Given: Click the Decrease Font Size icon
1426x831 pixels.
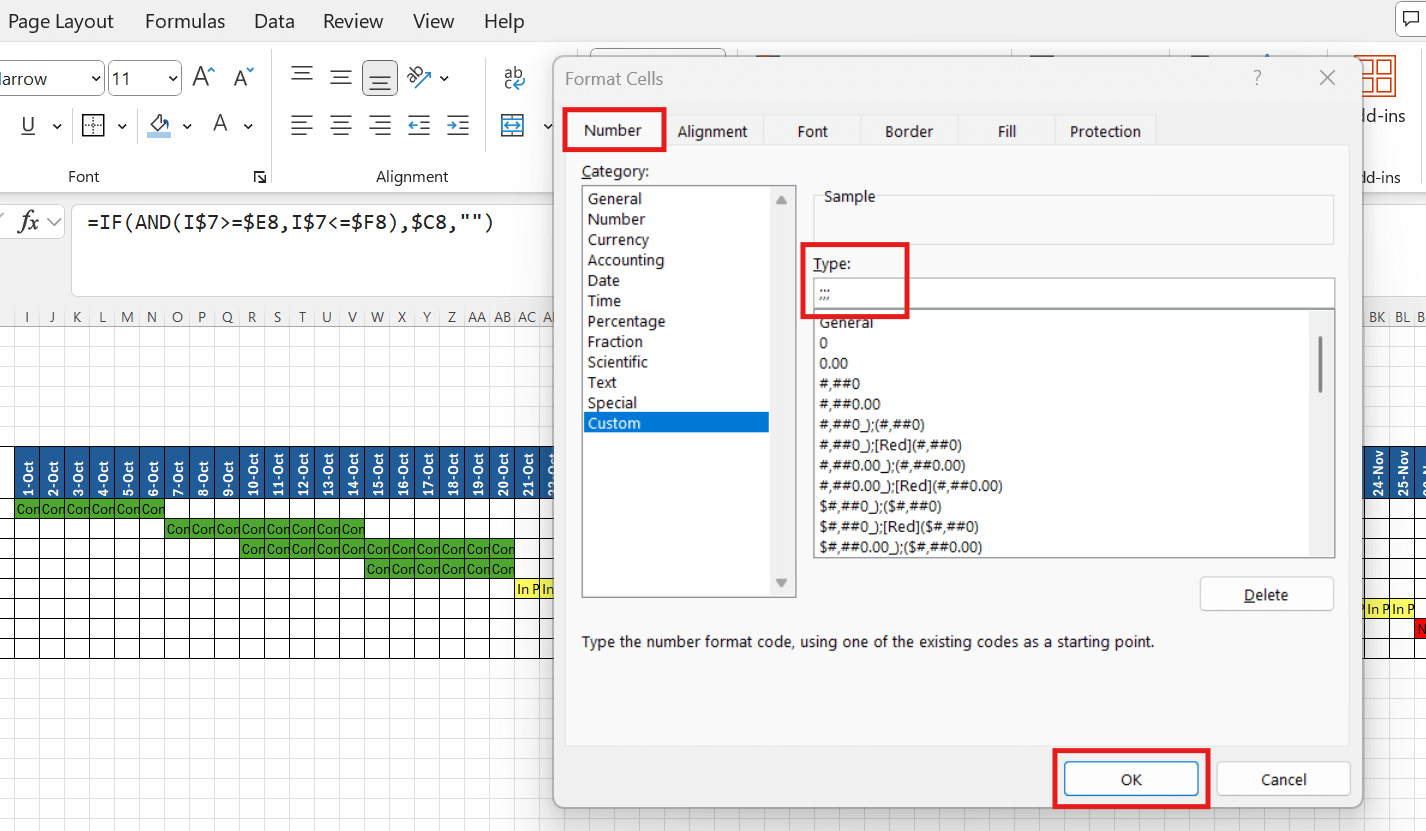Looking at the screenshot, I should (x=244, y=77).
